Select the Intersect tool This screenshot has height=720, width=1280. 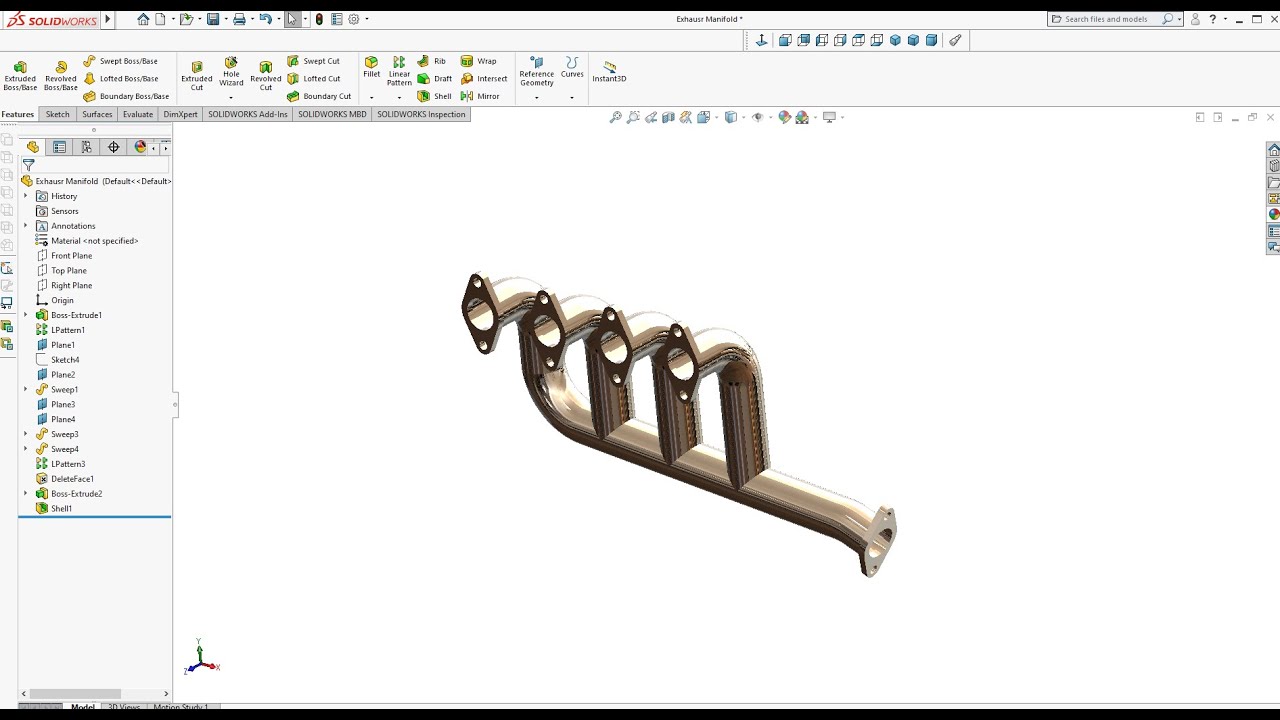click(x=484, y=78)
